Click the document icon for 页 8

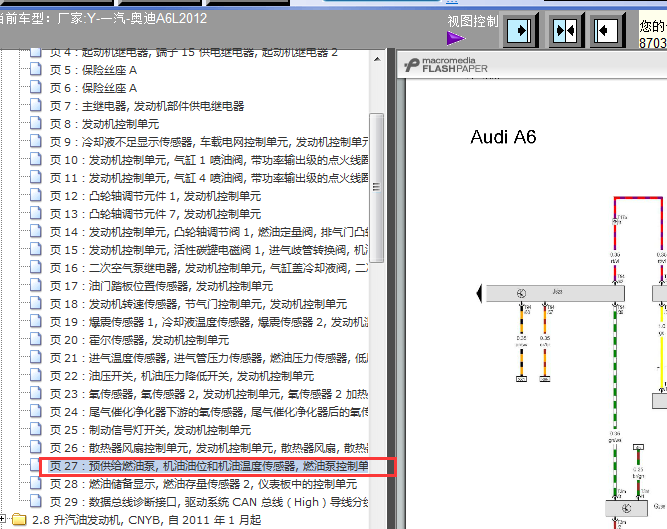pyautogui.click(x=36, y=123)
